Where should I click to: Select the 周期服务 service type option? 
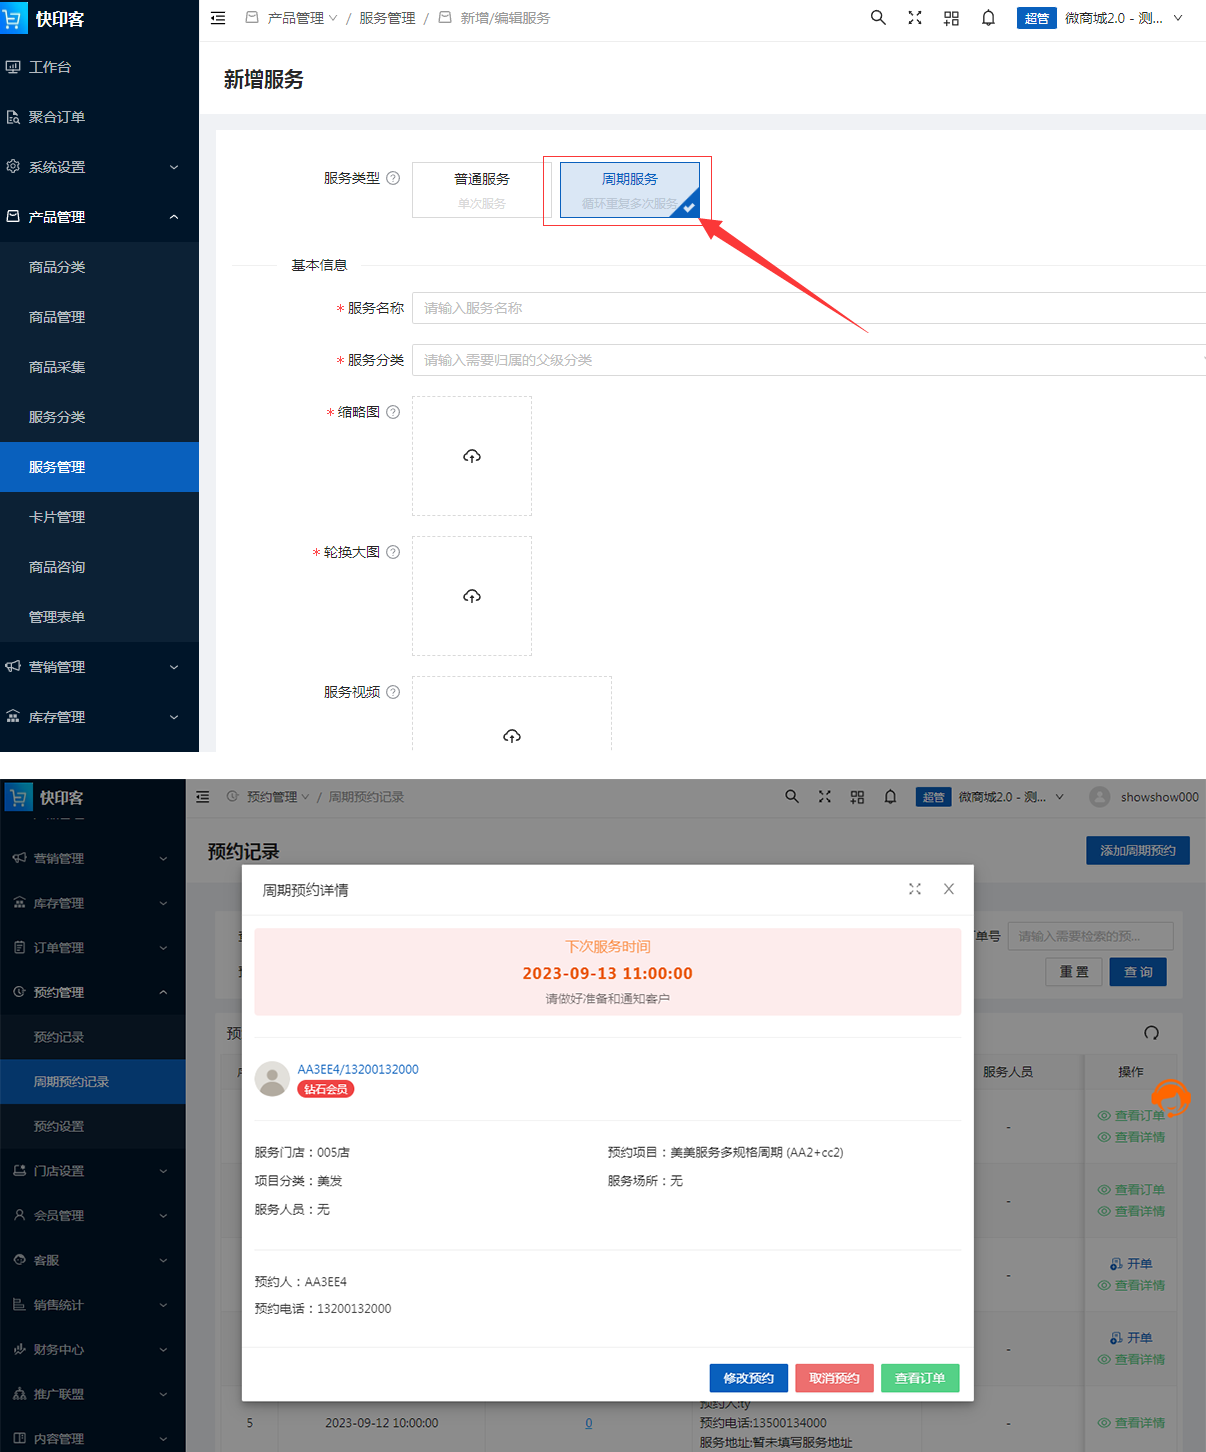tap(629, 189)
